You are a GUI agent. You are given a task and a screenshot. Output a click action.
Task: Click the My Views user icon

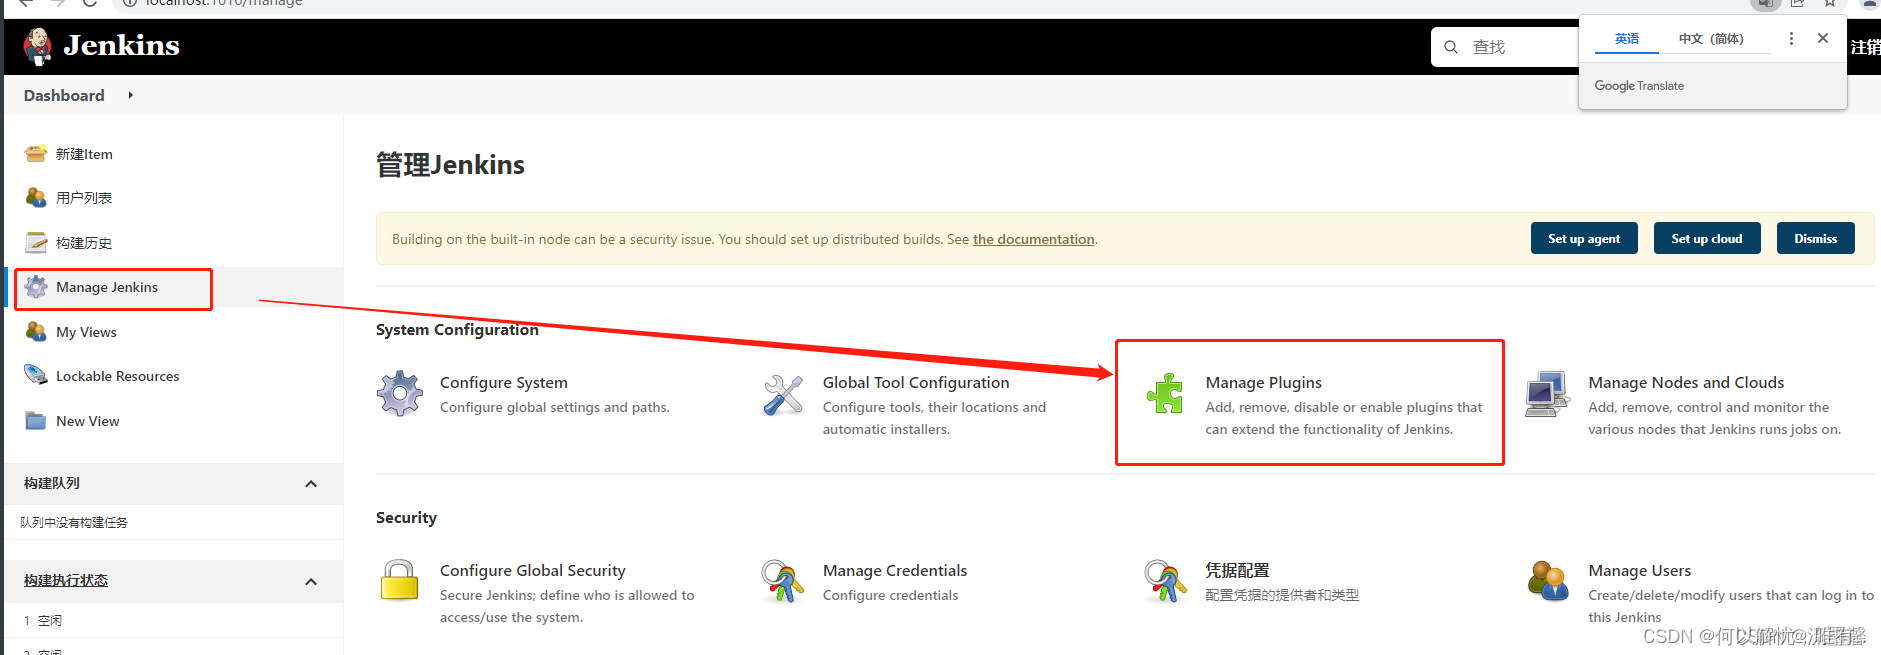point(36,331)
